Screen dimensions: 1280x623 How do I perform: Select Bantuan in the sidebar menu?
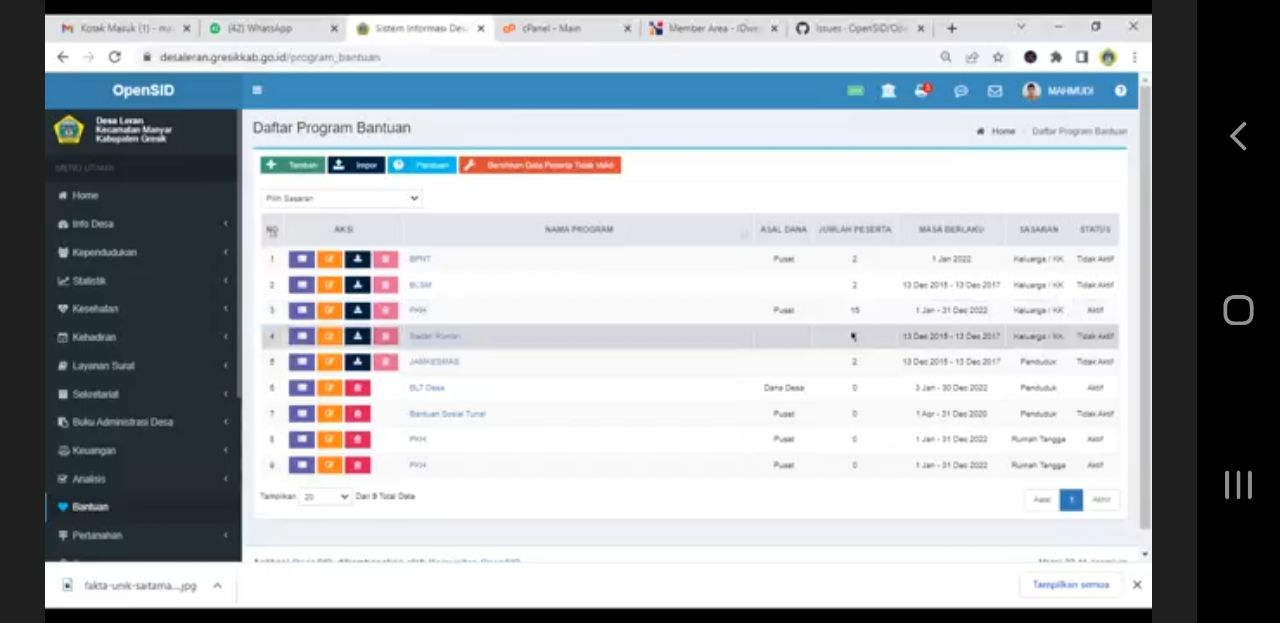(90, 506)
